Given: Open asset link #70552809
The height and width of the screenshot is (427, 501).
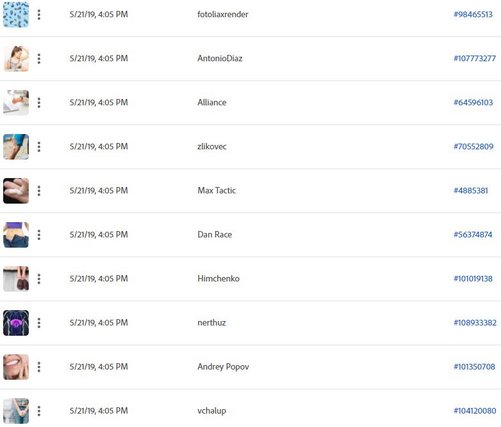Looking at the screenshot, I should click(x=473, y=146).
